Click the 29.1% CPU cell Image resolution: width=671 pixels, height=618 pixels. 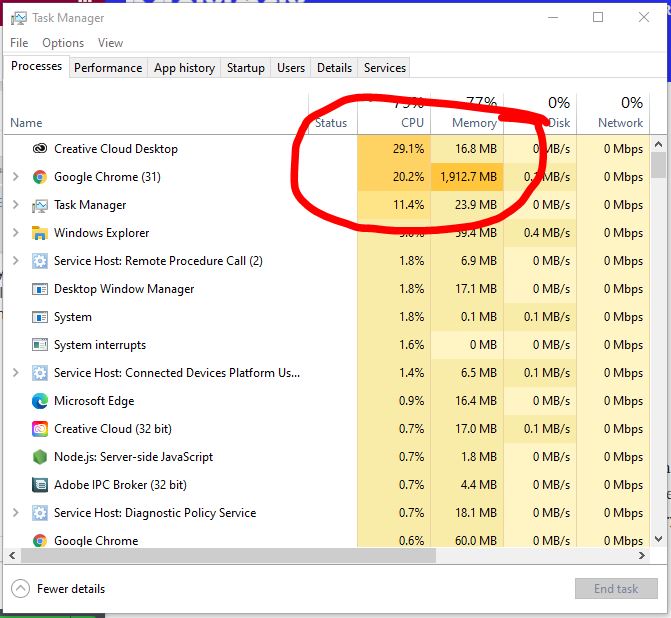click(x=394, y=149)
